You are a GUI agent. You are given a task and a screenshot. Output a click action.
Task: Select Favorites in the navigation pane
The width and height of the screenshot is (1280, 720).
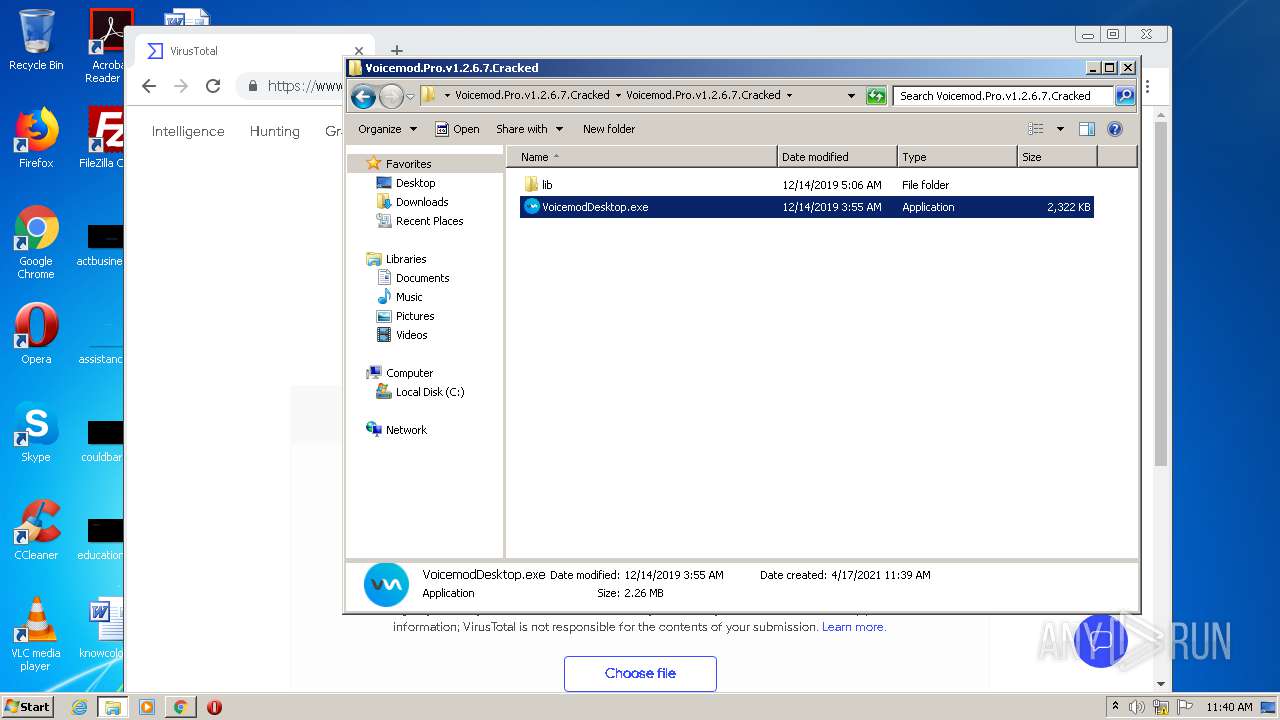tap(408, 164)
